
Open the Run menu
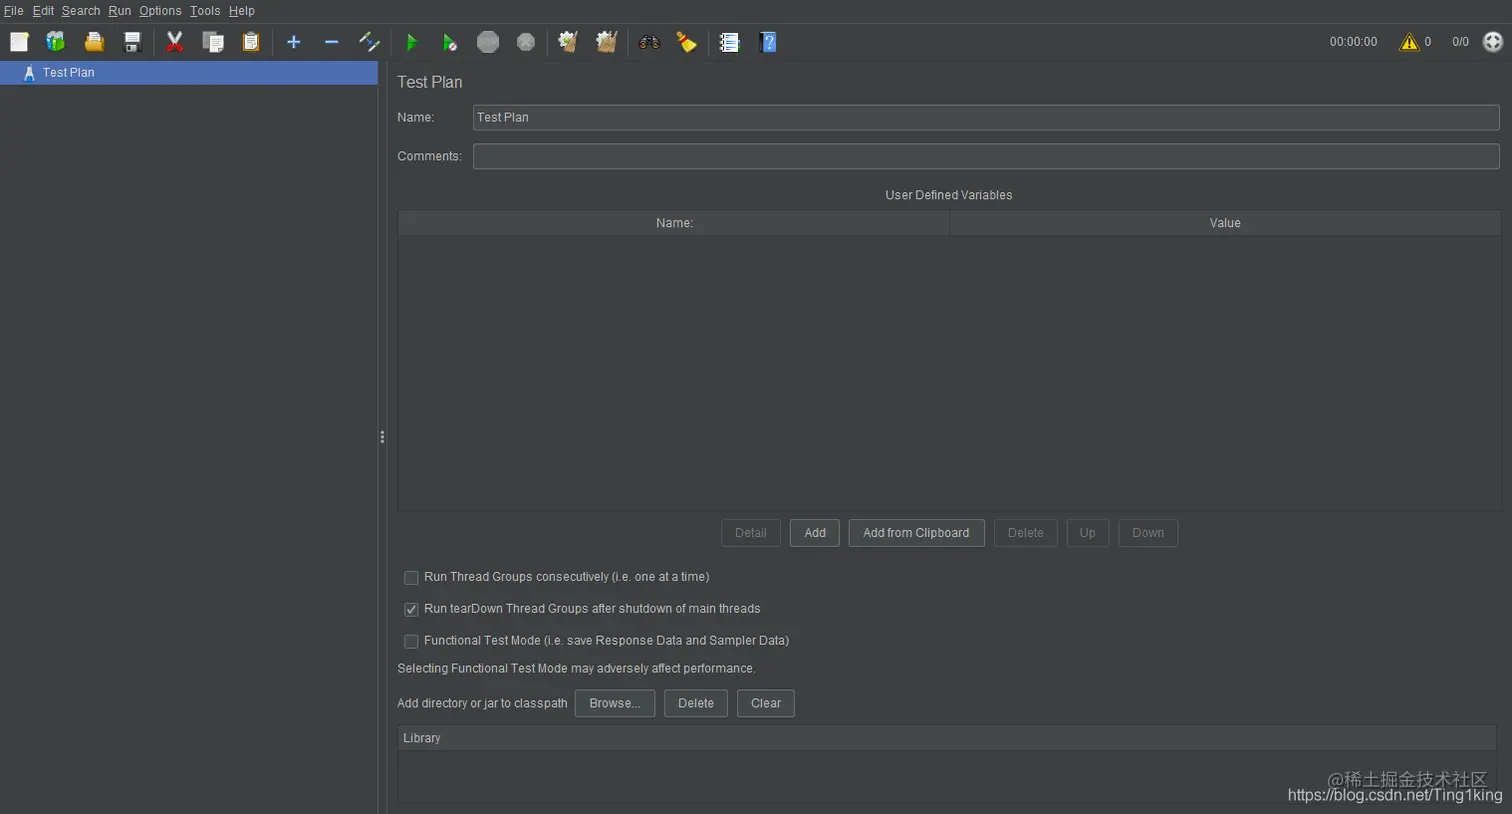click(120, 11)
